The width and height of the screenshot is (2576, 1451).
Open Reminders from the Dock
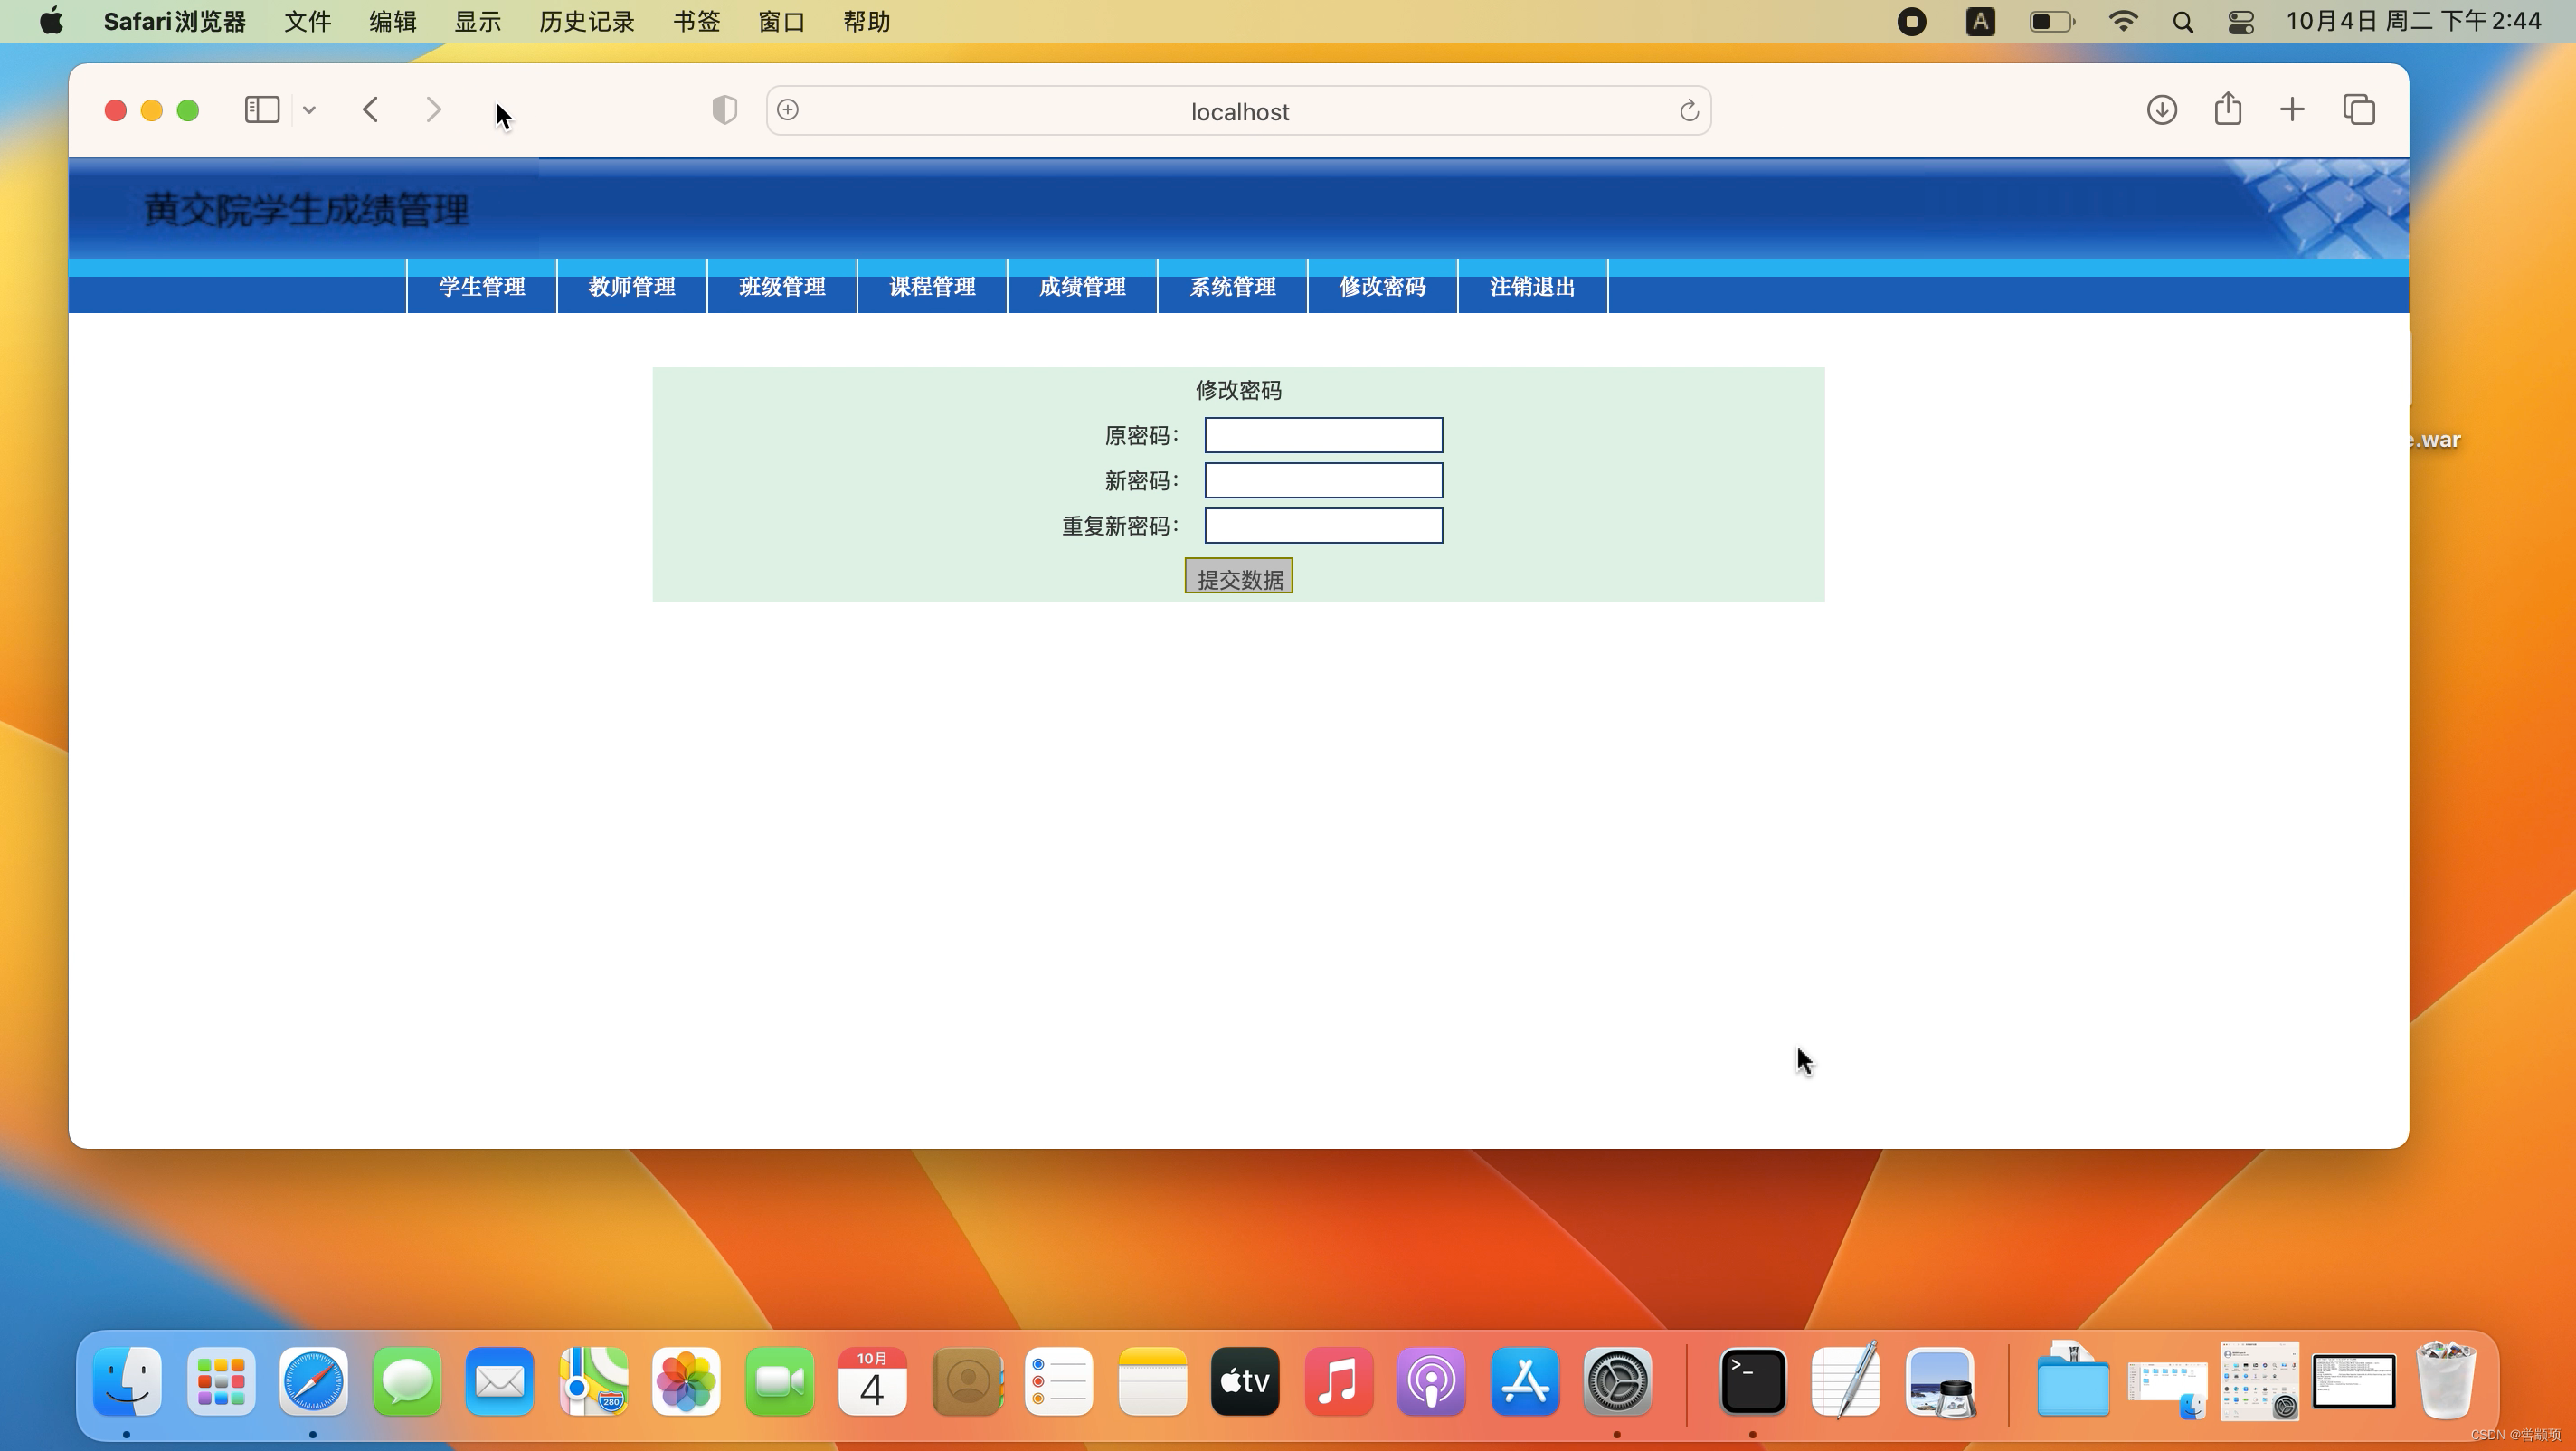tap(1059, 1381)
